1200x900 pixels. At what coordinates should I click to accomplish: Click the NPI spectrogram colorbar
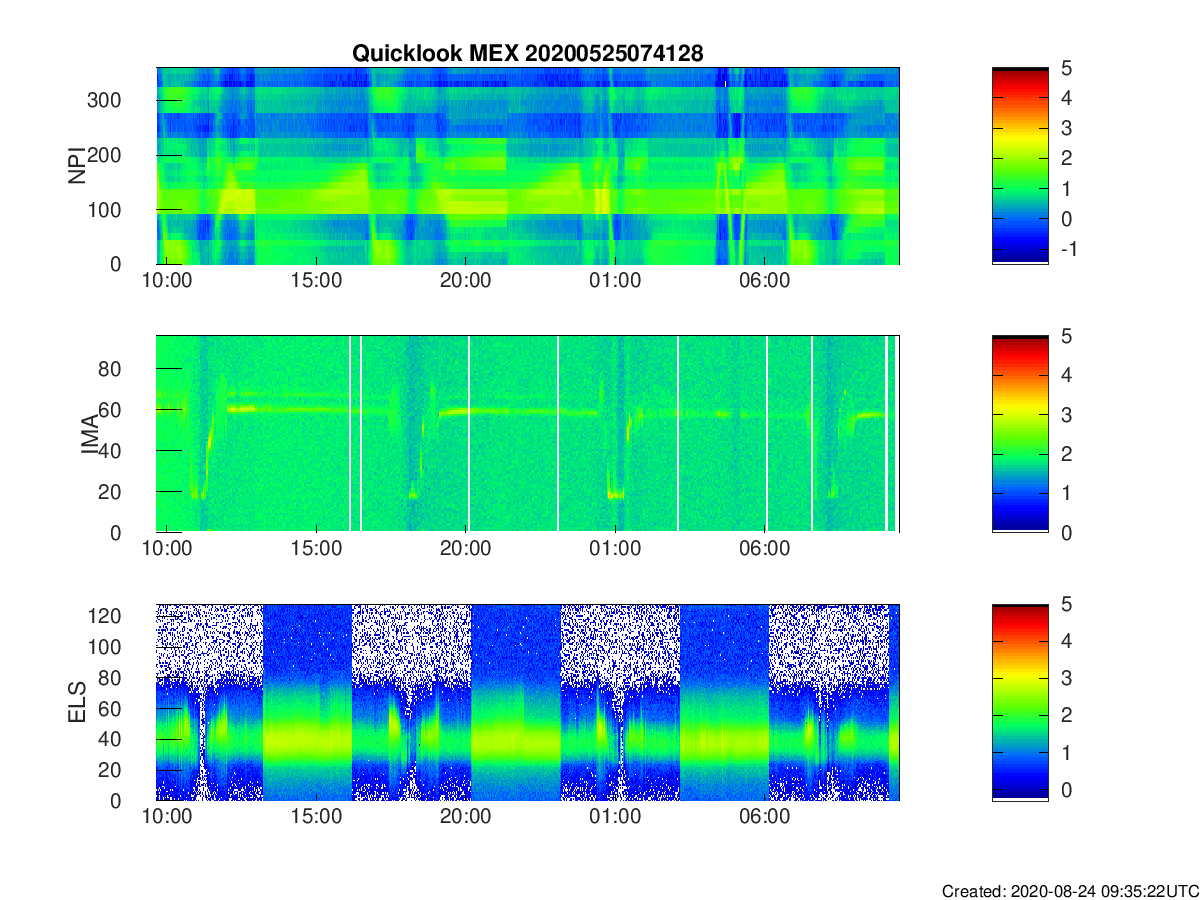click(x=1020, y=166)
